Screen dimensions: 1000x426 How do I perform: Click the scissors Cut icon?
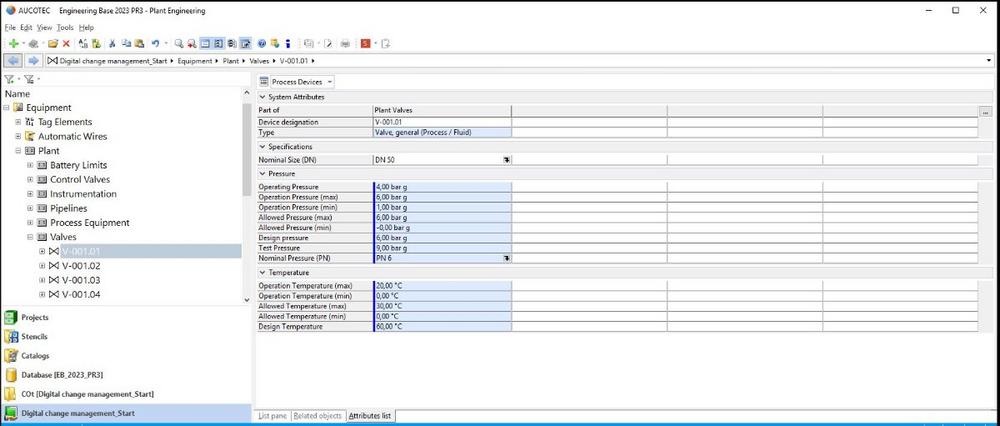(113, 44)
